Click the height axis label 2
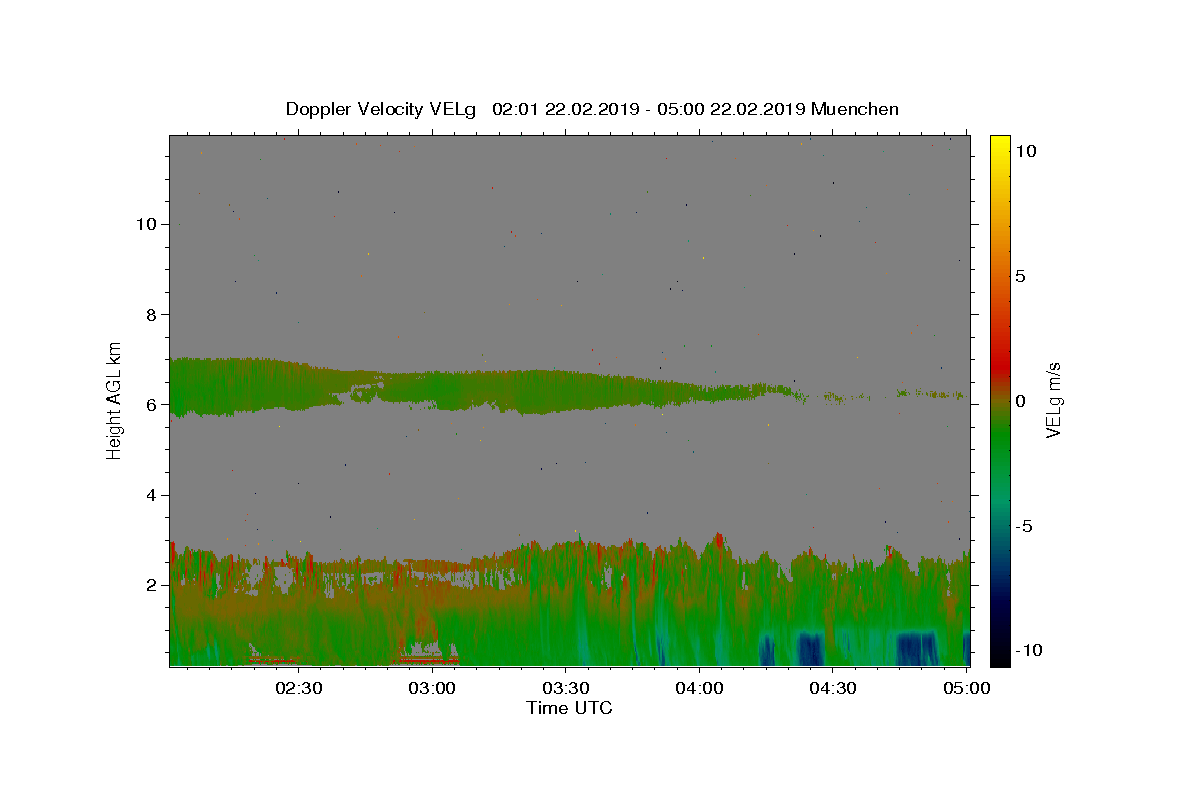This screenshot has height=800, width=1200. click(149, 585)
